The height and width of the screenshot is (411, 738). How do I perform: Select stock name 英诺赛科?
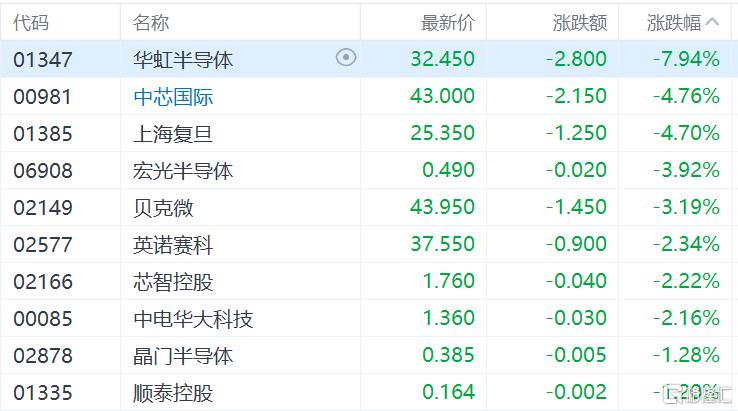[173, 245]
